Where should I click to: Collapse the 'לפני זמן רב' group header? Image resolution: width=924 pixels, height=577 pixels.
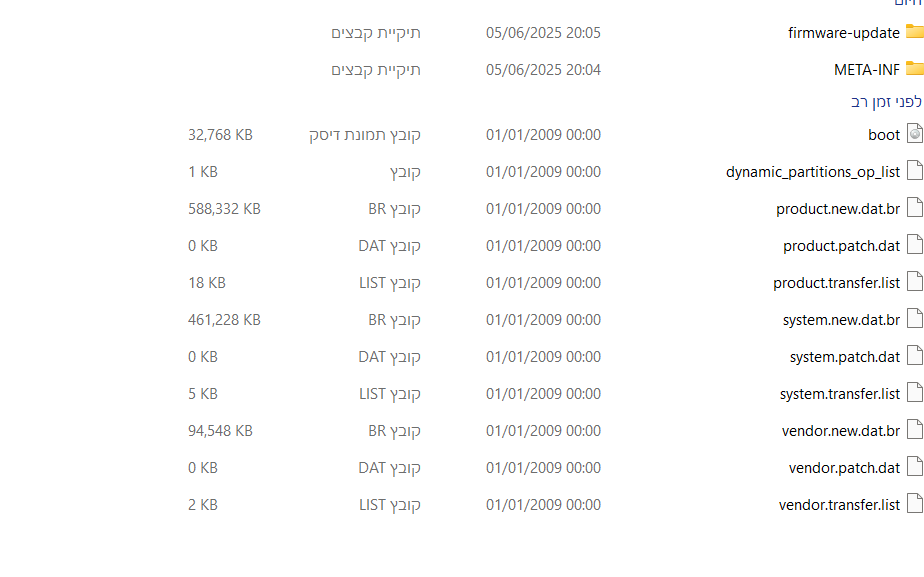pos(886,101)
